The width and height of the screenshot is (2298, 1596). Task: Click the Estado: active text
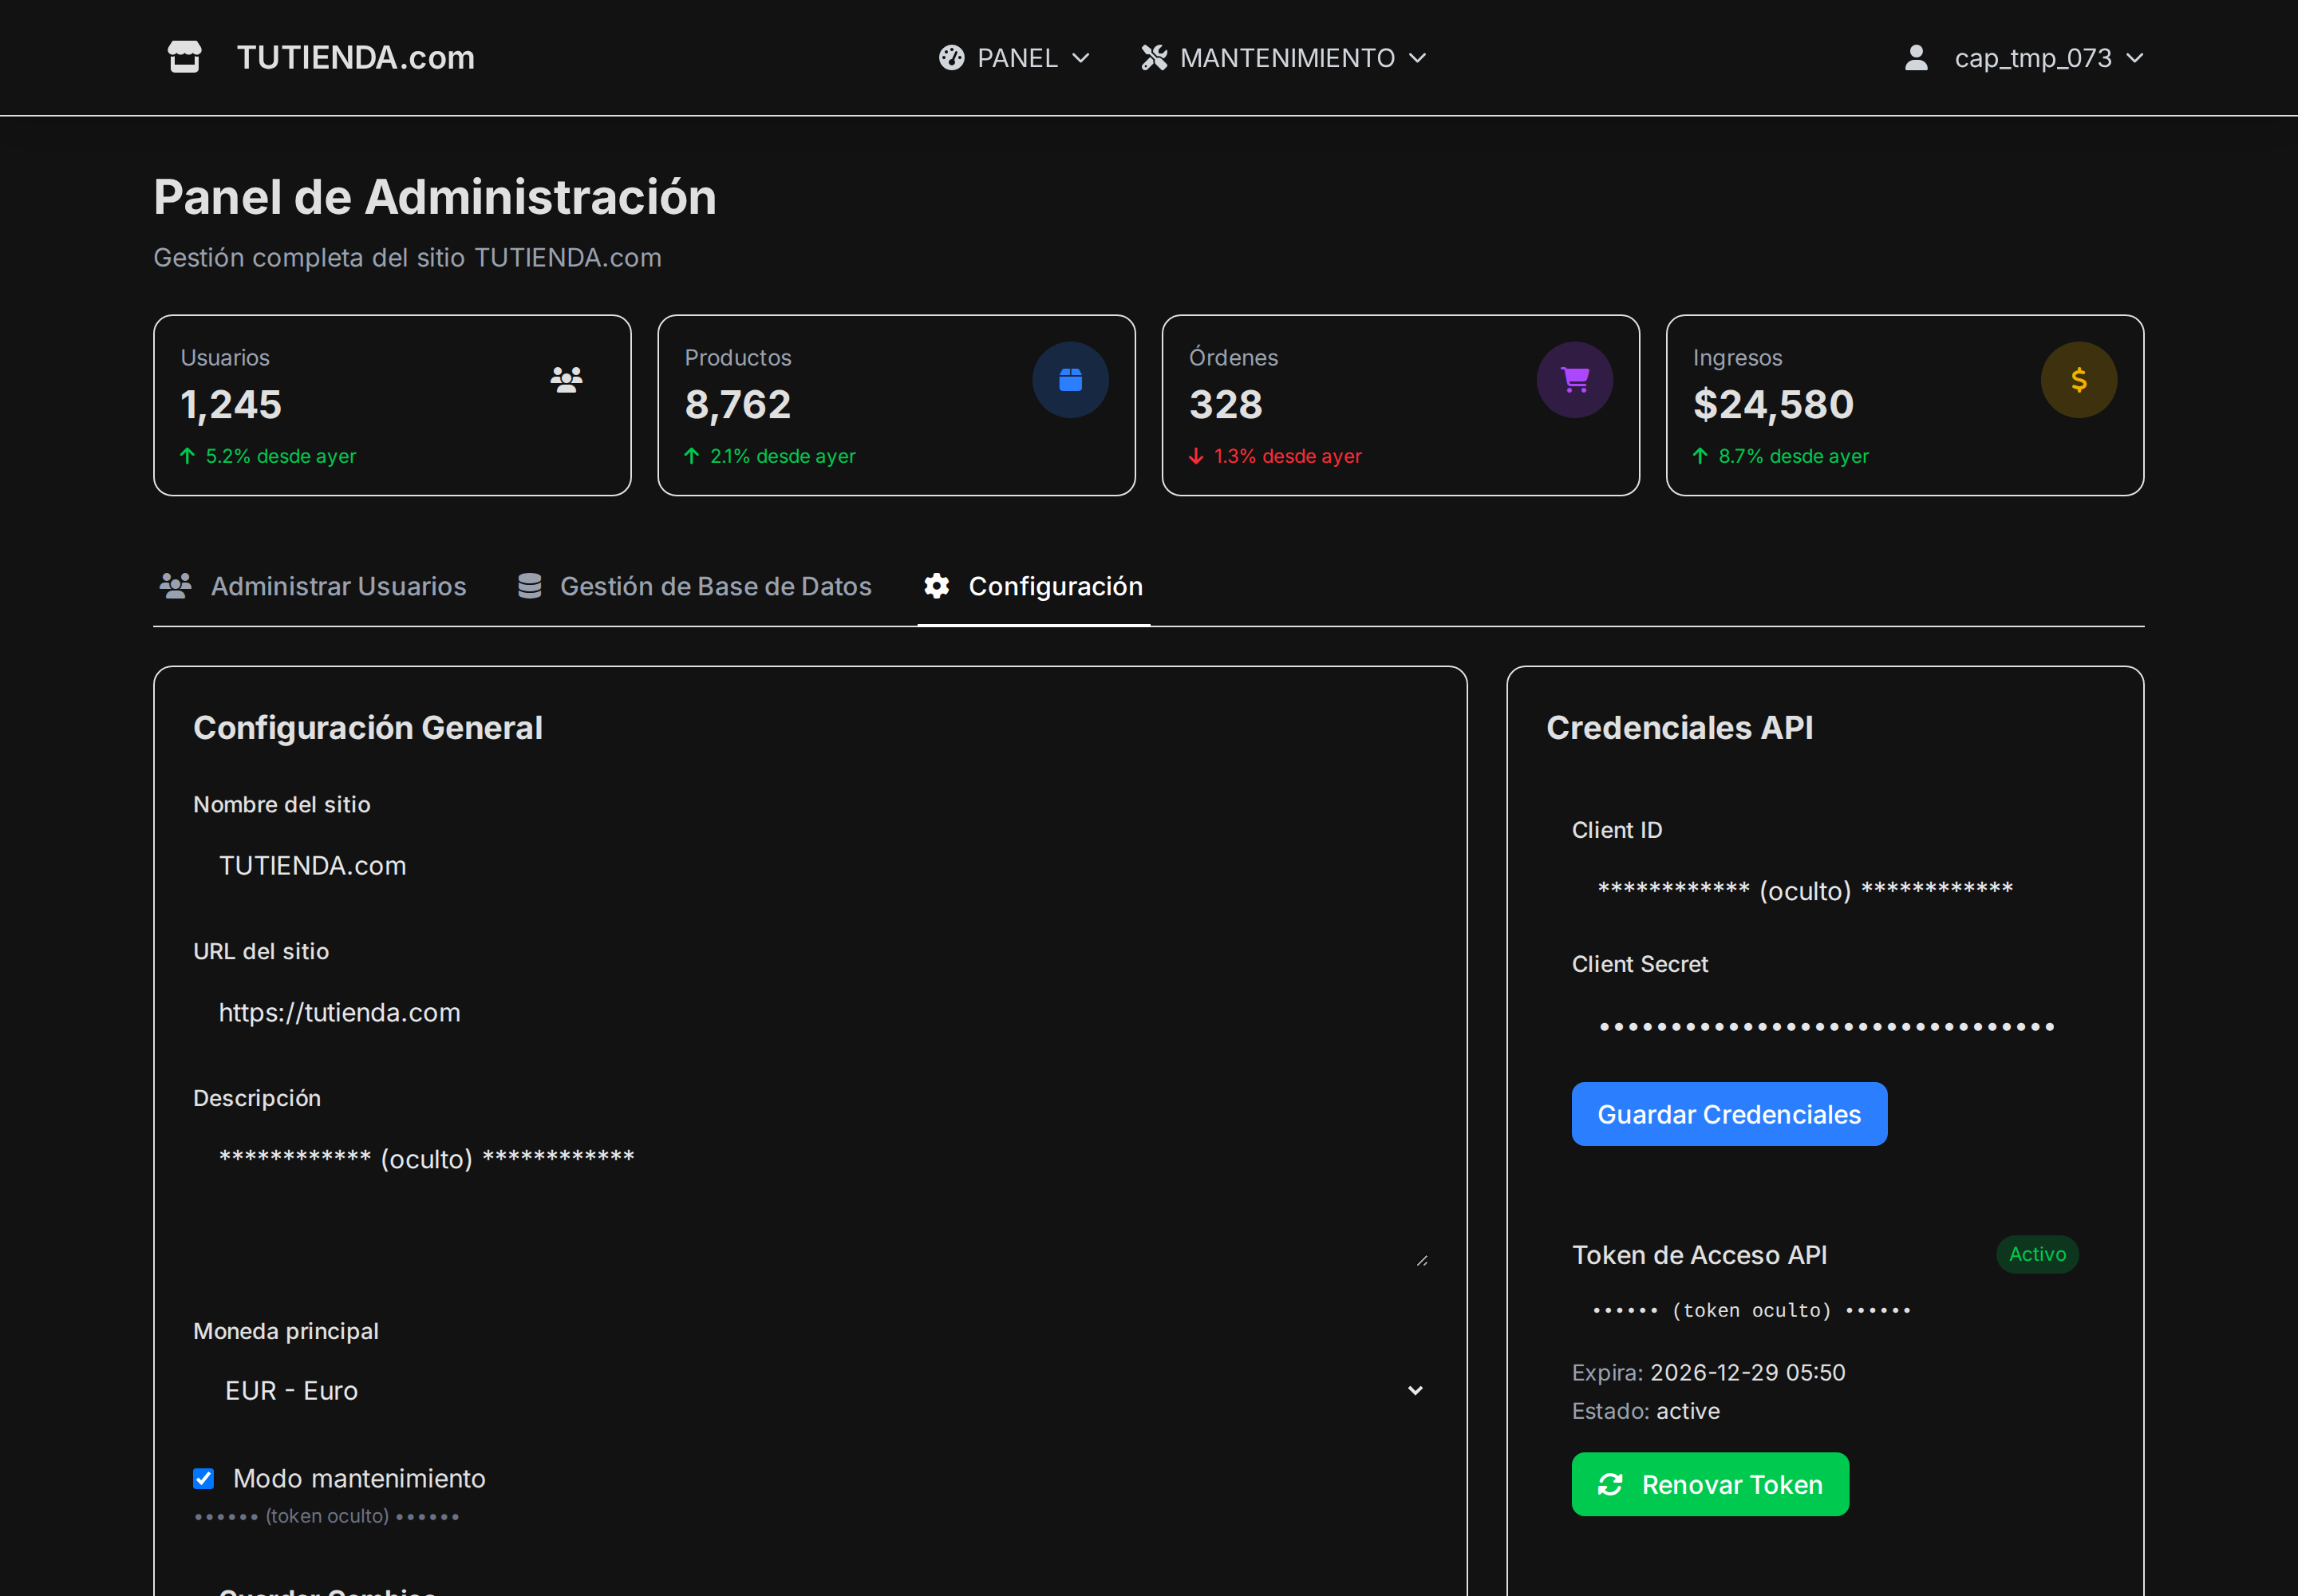tap(1645, 1411)
